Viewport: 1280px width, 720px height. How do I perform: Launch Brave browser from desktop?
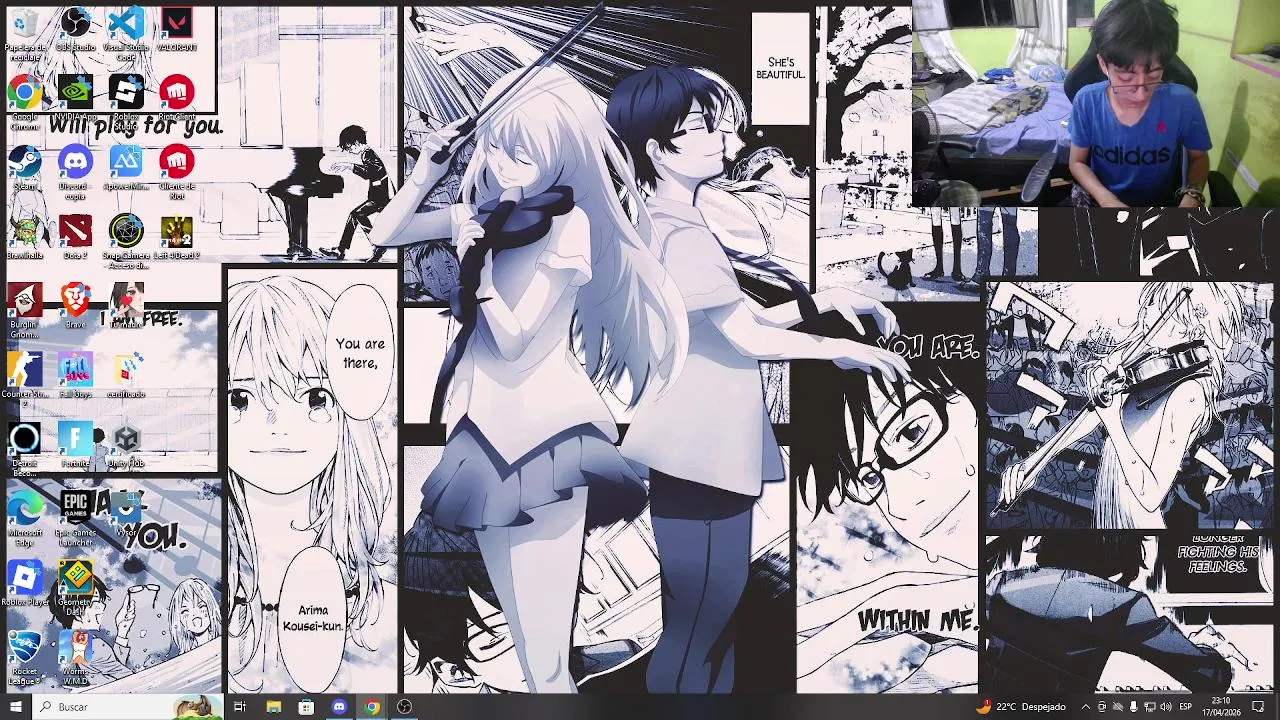point(75,306)
